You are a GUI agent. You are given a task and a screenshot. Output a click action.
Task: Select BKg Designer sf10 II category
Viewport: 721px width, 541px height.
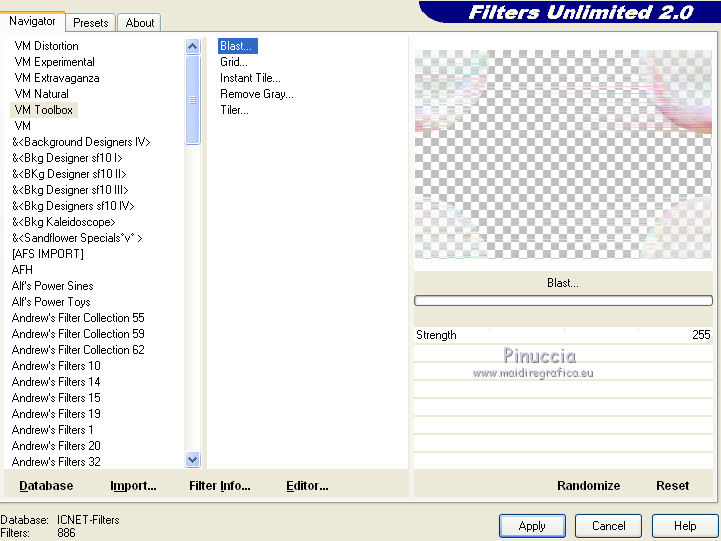click(x=69, y=174)
